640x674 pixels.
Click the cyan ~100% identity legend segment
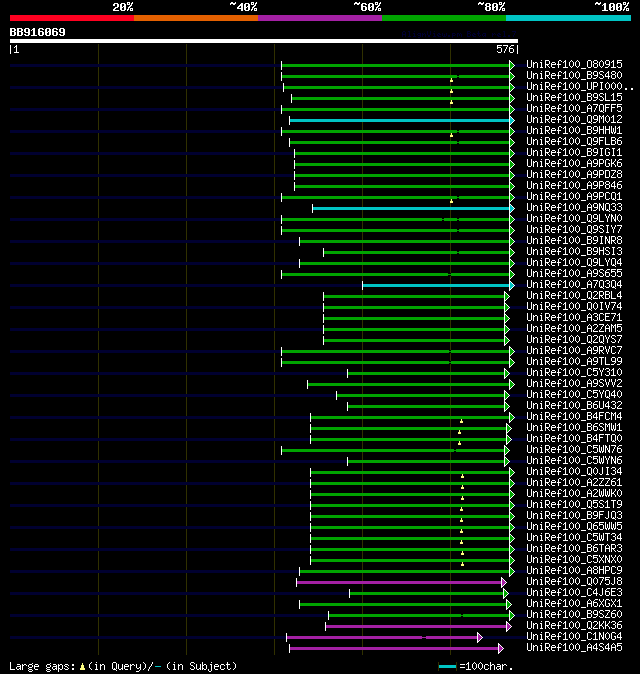click(568, 18)
